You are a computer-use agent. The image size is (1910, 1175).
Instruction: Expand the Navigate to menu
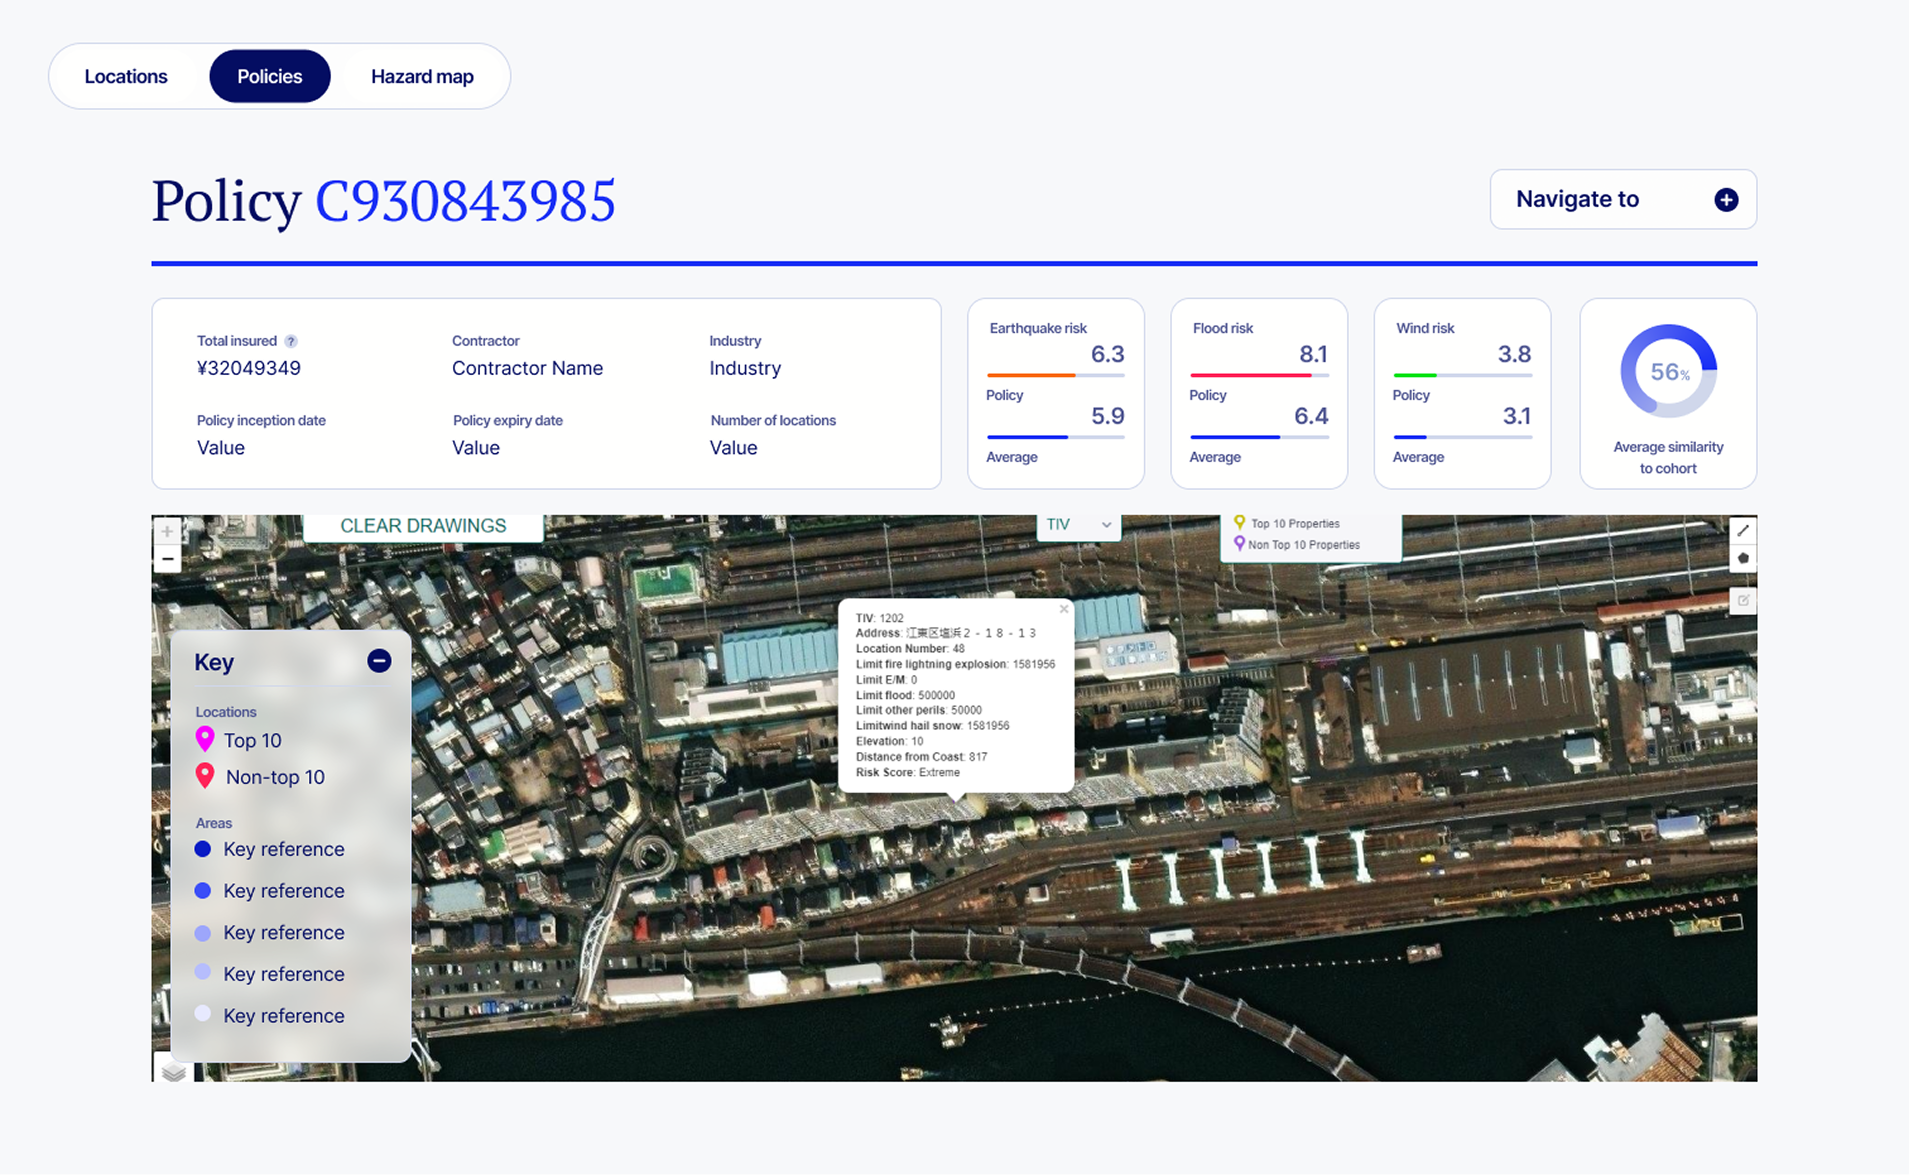click(x=1622, y=199)
